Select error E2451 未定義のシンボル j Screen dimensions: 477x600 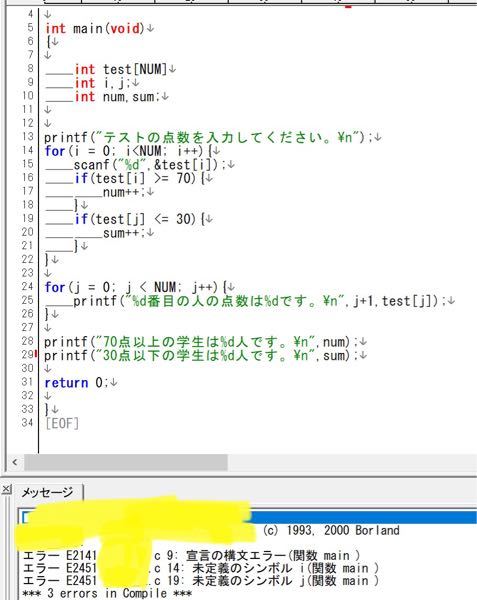click(x=200, y=581)
